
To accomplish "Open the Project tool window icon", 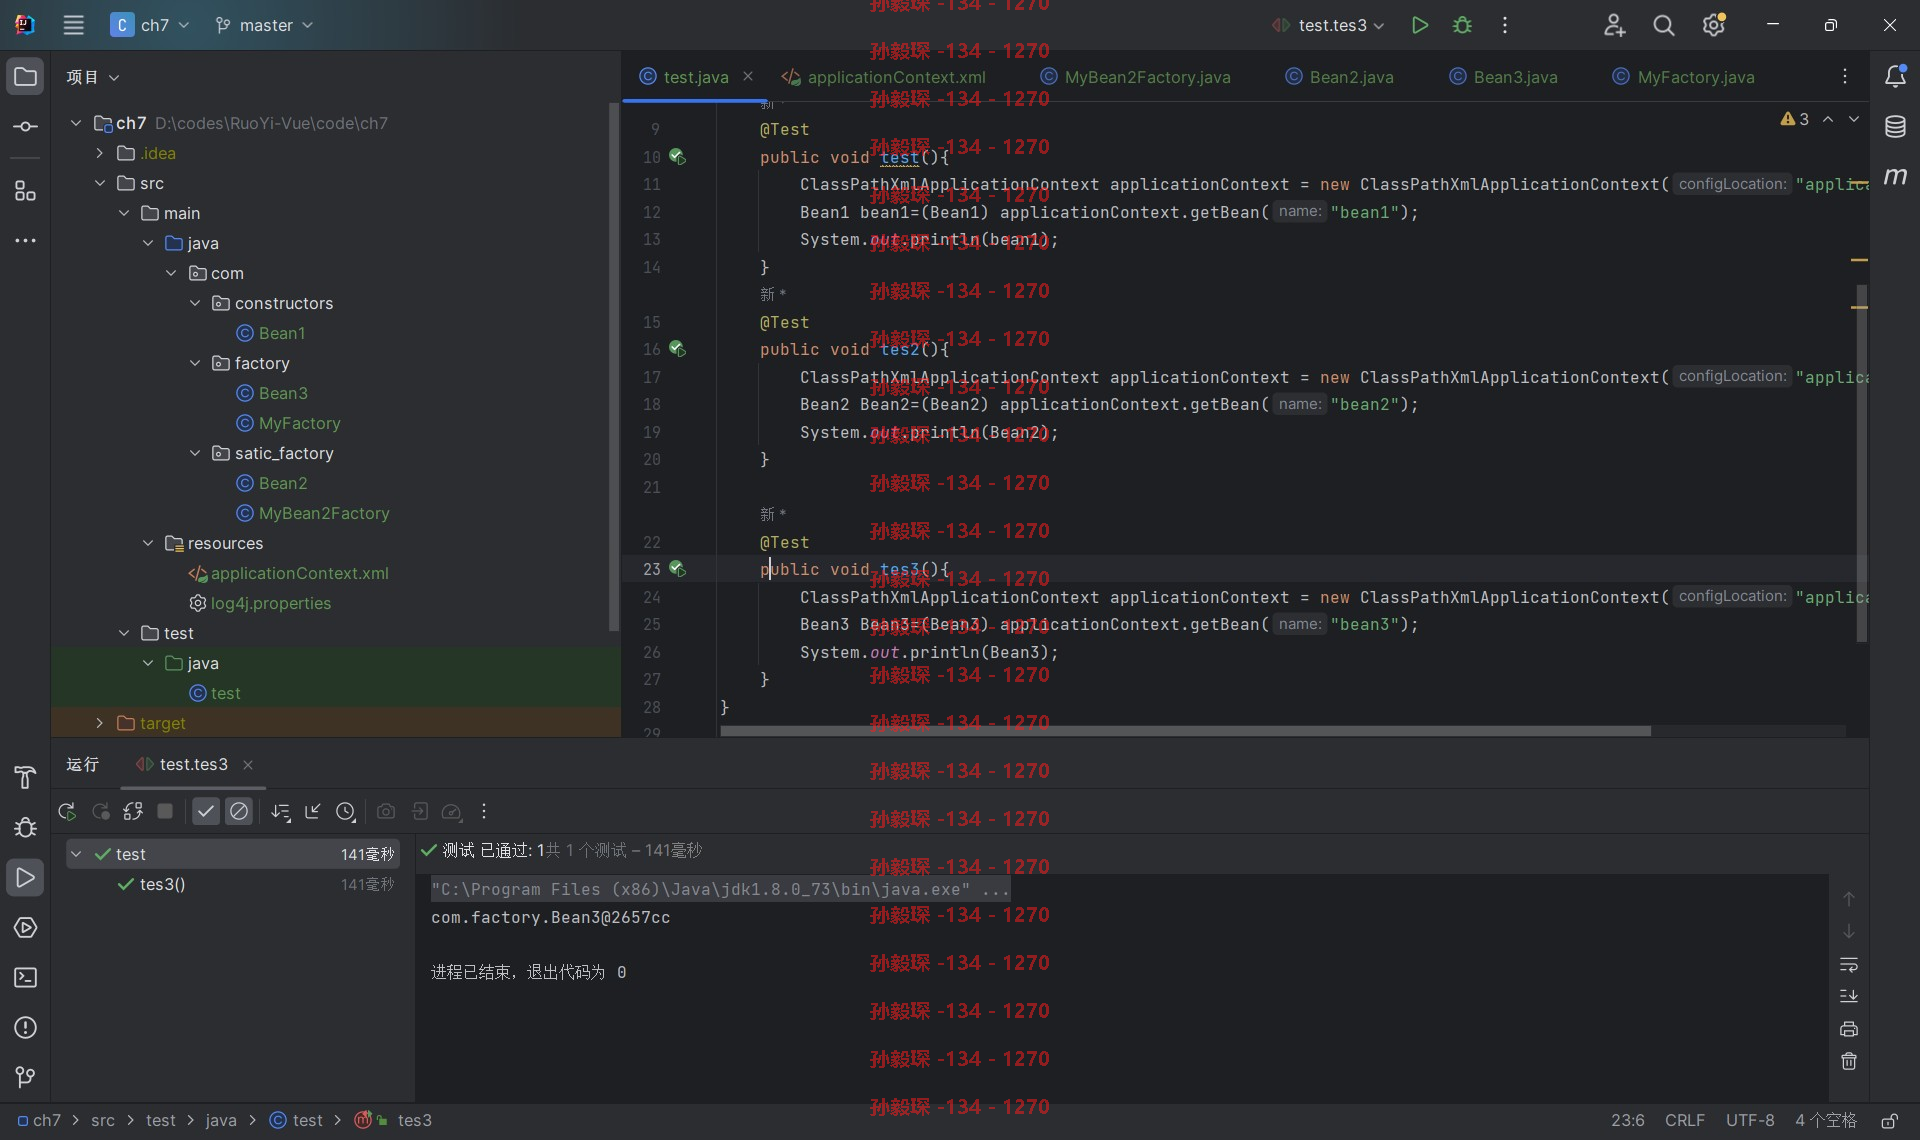I will (25, 77).
